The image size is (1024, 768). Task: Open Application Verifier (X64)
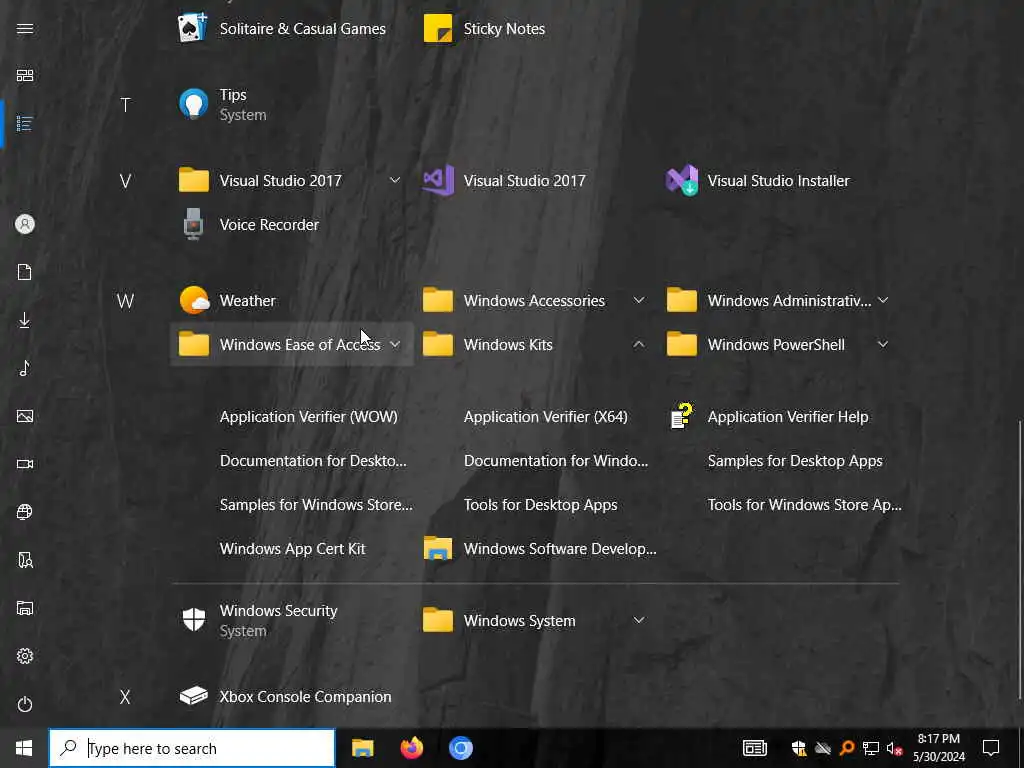tap(535, 417)
